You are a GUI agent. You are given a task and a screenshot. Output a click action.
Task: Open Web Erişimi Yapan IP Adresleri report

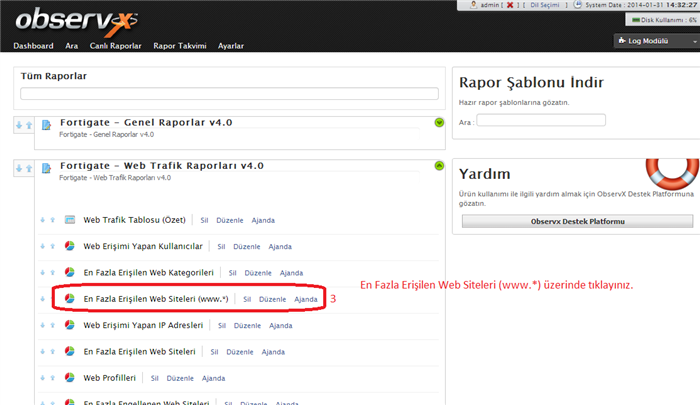pyautogui.click(x=143, y=325)
